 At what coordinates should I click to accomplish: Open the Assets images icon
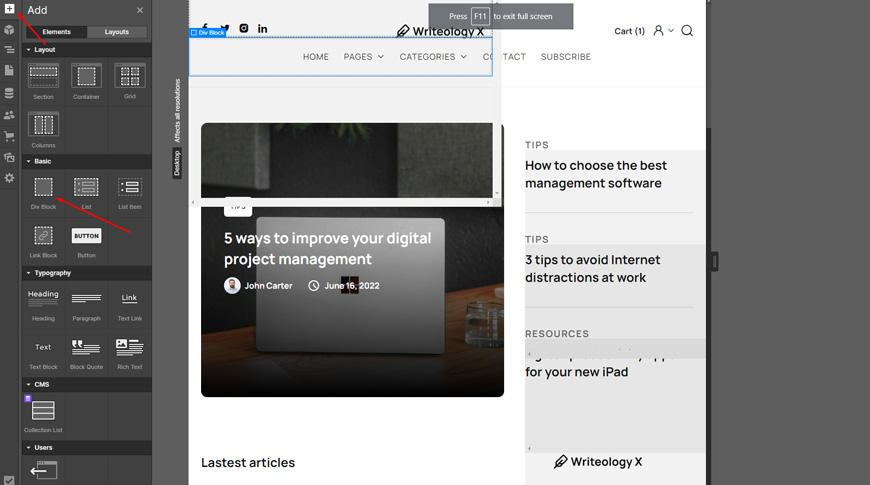9,158
